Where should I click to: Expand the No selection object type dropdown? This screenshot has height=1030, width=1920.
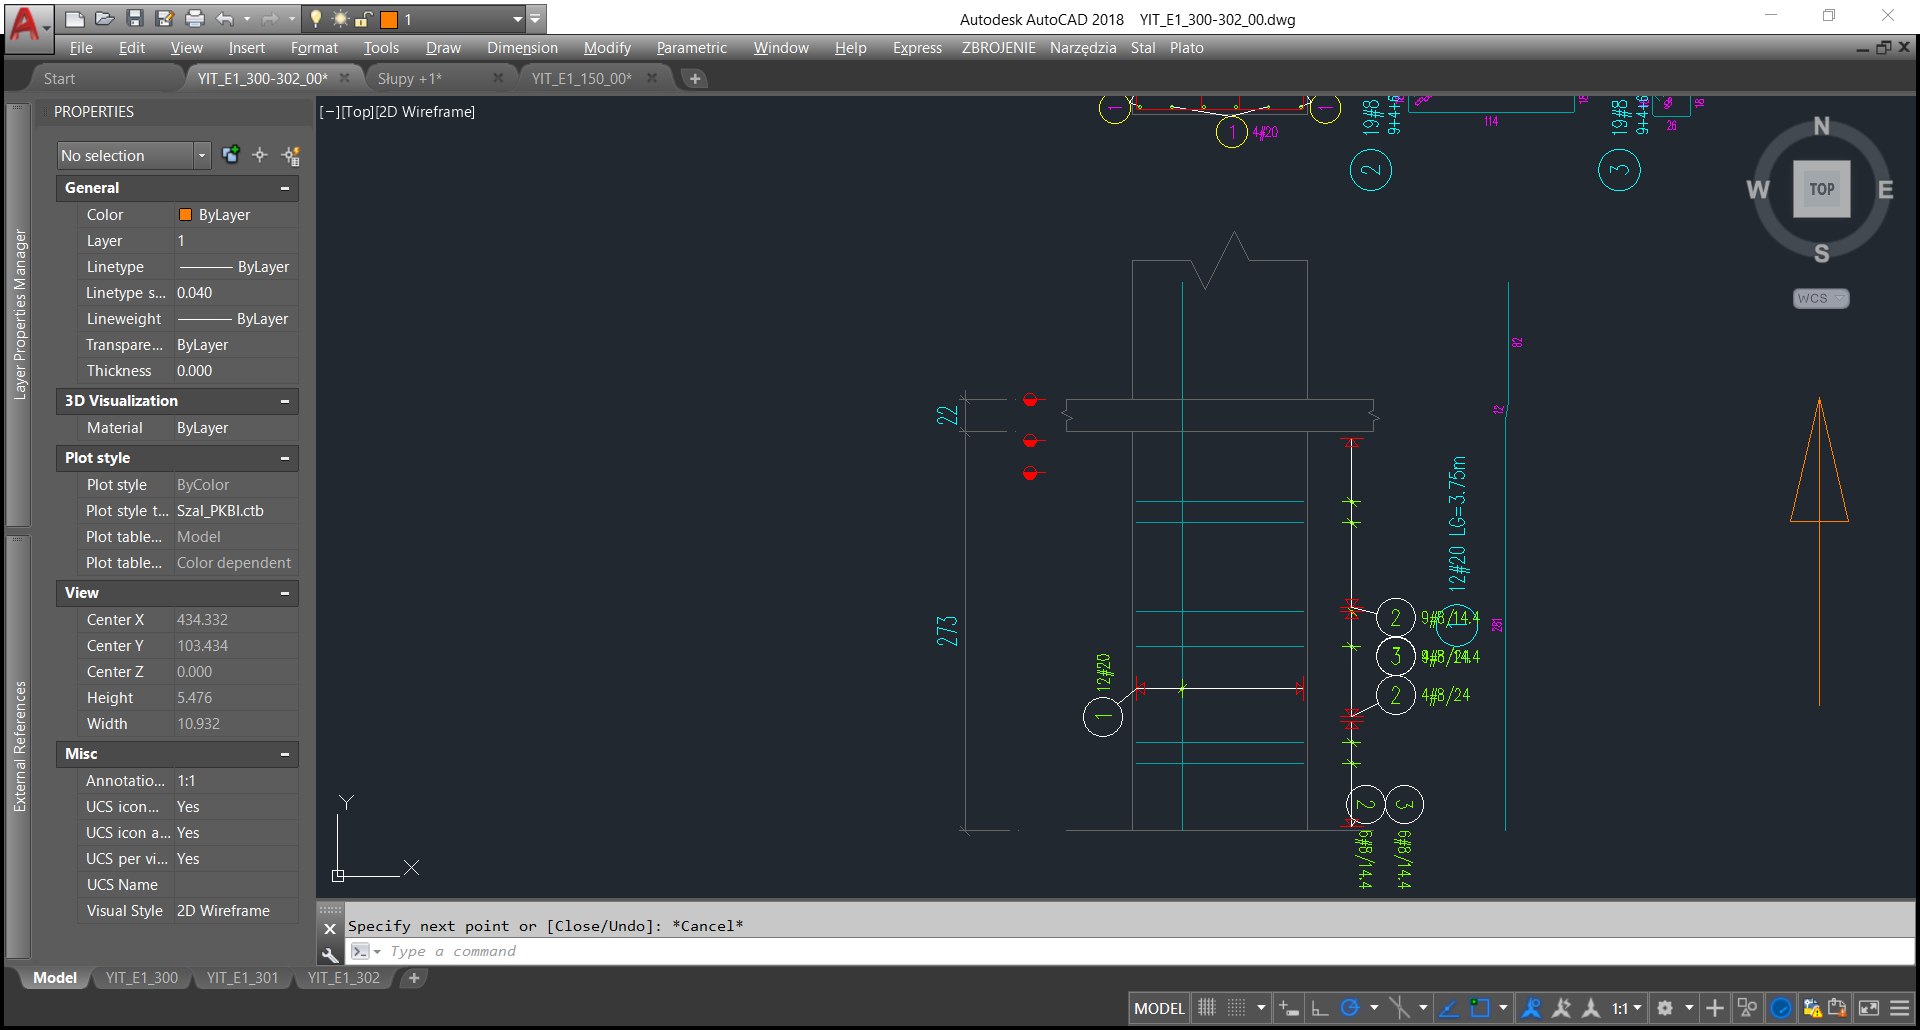pos(202,155)
